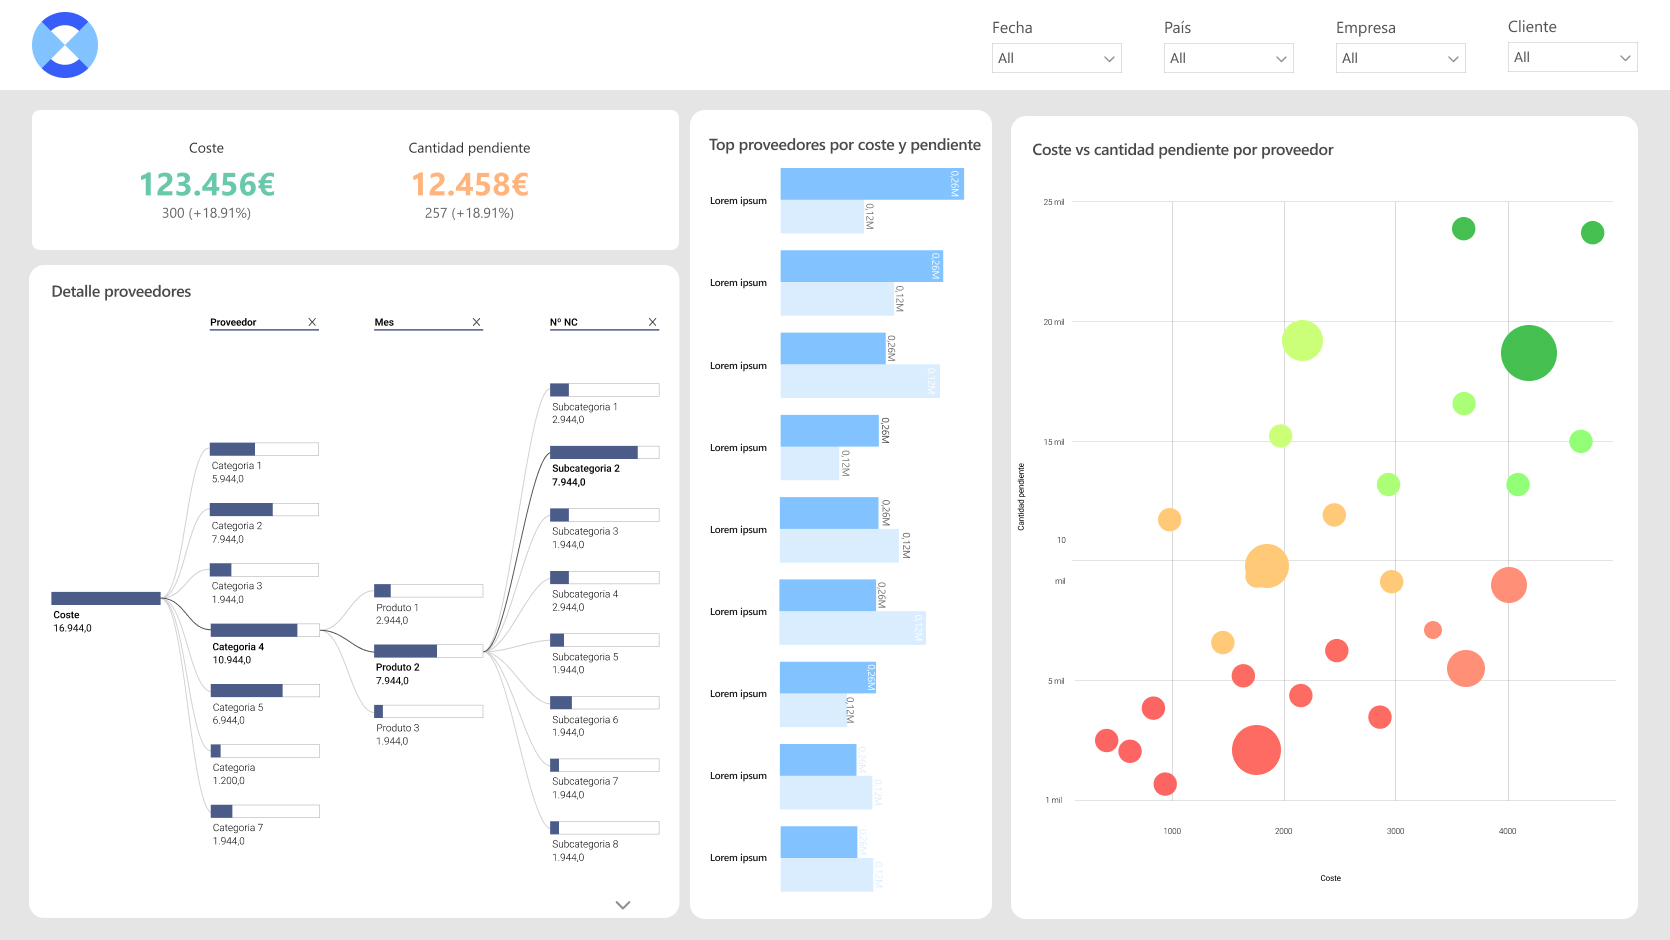Open the Fecha filter dropdown
The width and height of the screenshot is (1670, 940).
tap(1057, 58)
